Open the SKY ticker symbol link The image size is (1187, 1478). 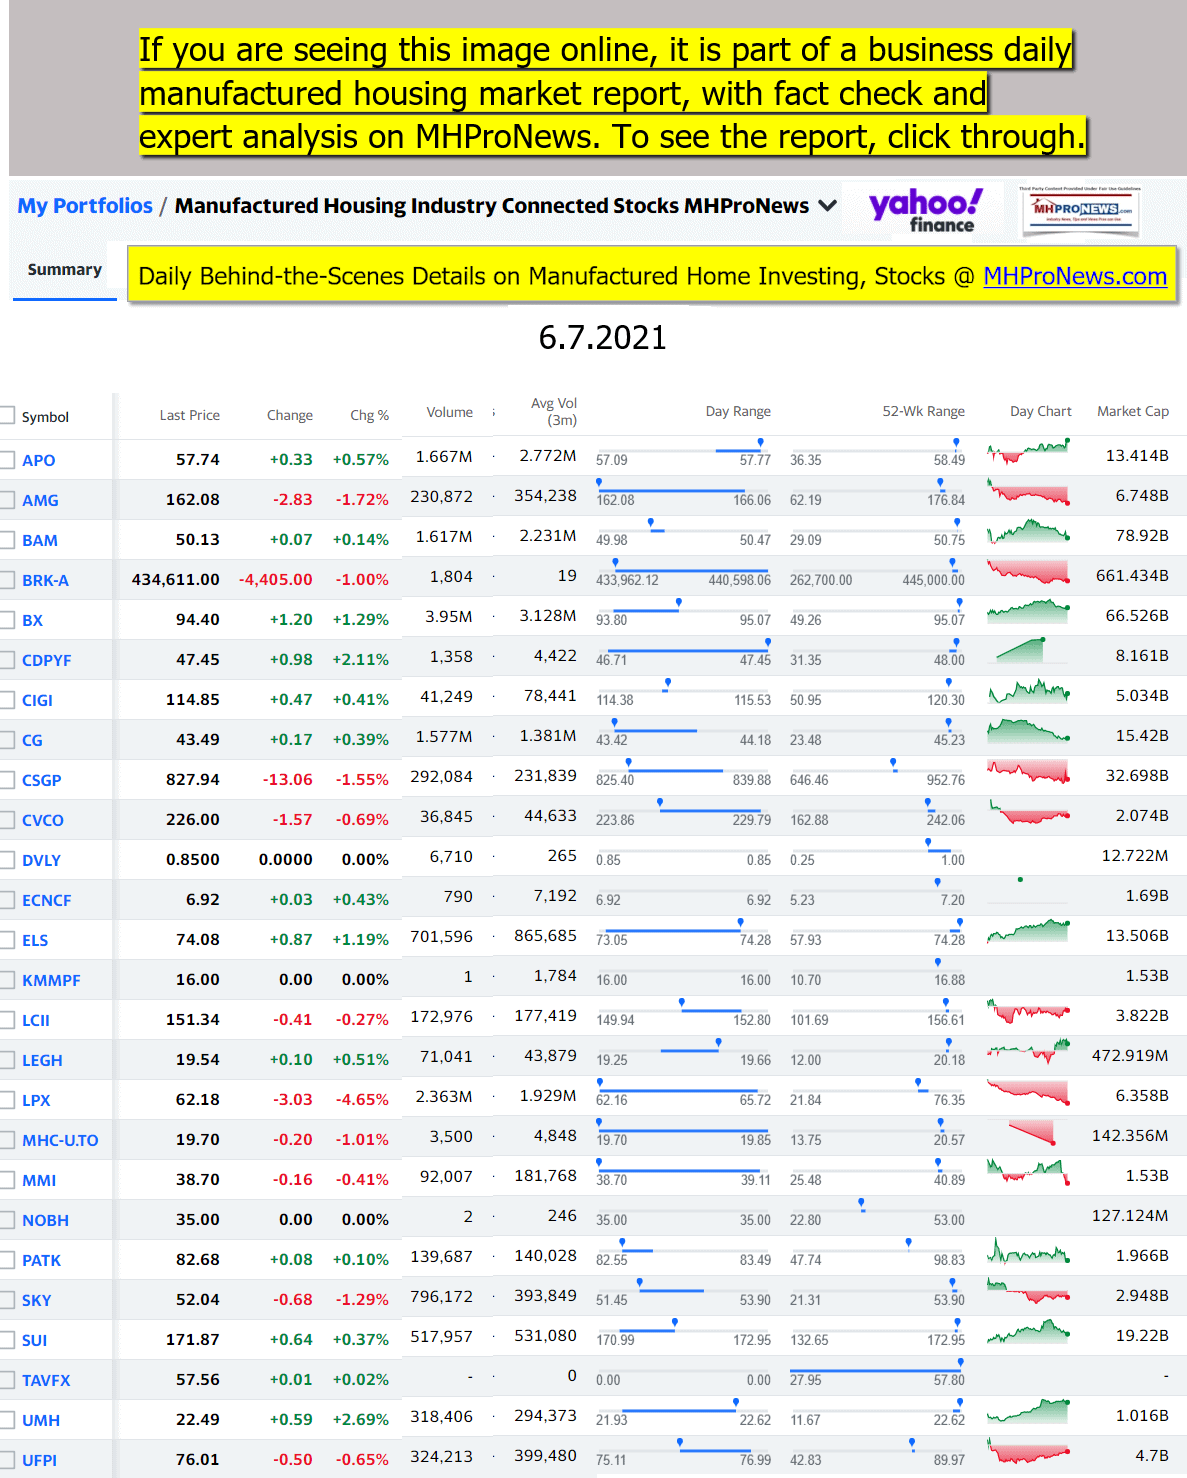click(x=37, y=1300)
